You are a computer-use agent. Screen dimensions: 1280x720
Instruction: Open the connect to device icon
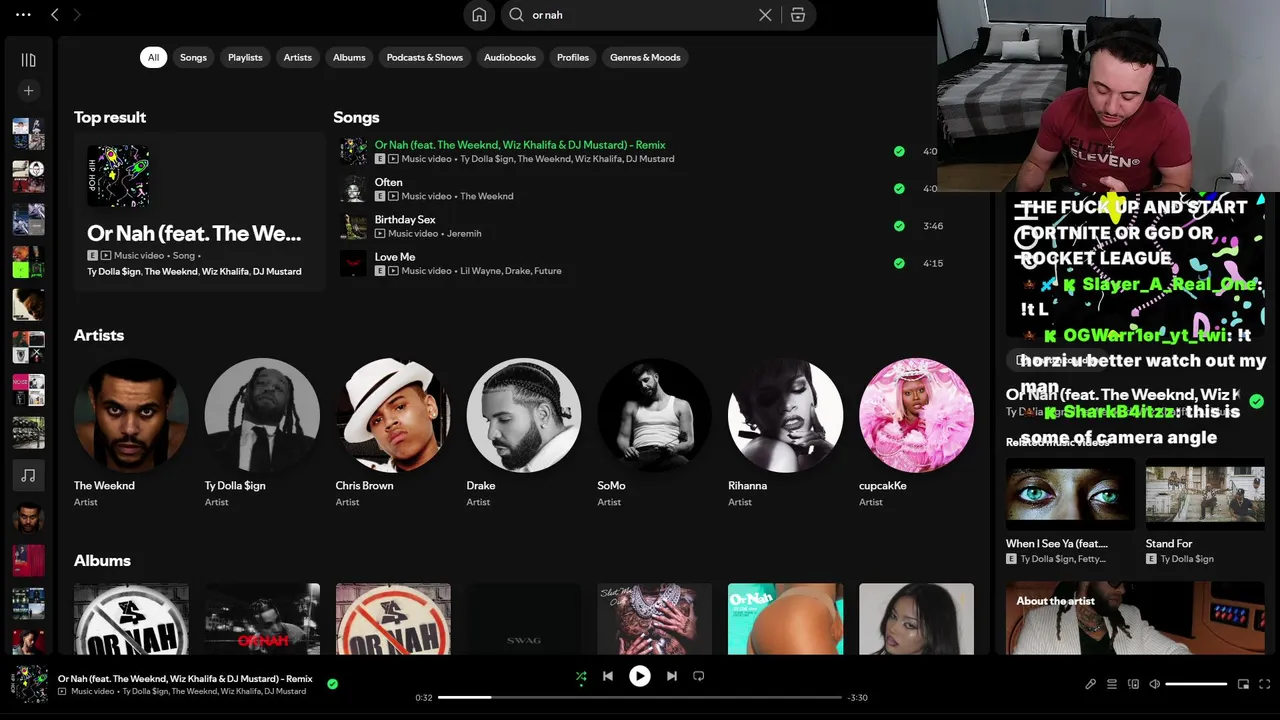[1133, 684]
